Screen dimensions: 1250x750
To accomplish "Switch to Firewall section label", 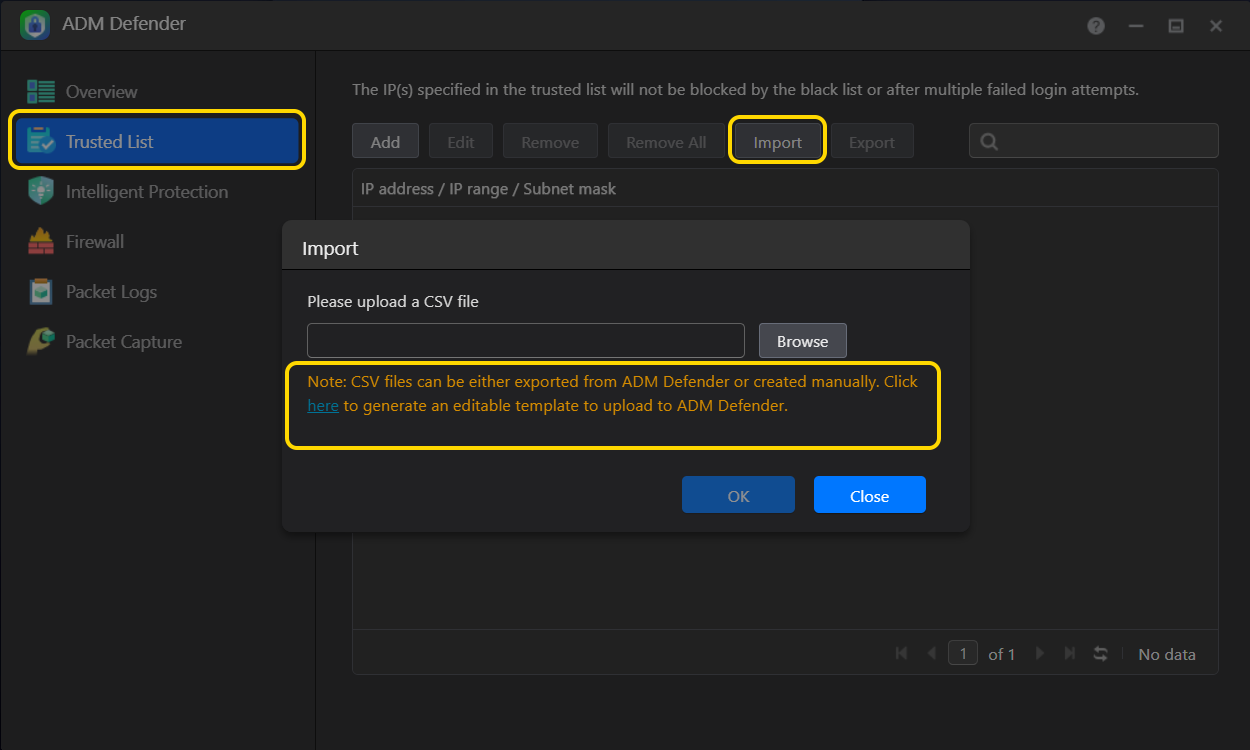I will coord(95,242).
